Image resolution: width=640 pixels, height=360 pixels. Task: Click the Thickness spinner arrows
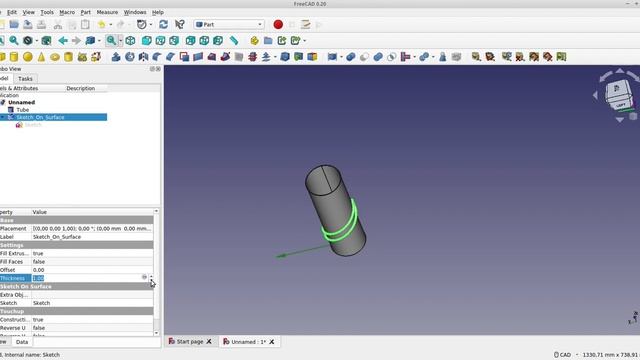[151, 278]
